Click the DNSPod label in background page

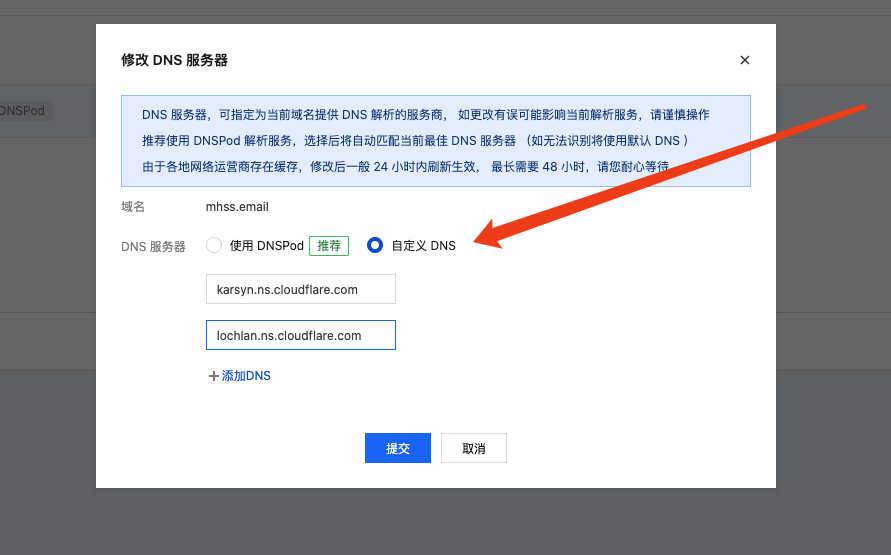[x=22, y=111]
